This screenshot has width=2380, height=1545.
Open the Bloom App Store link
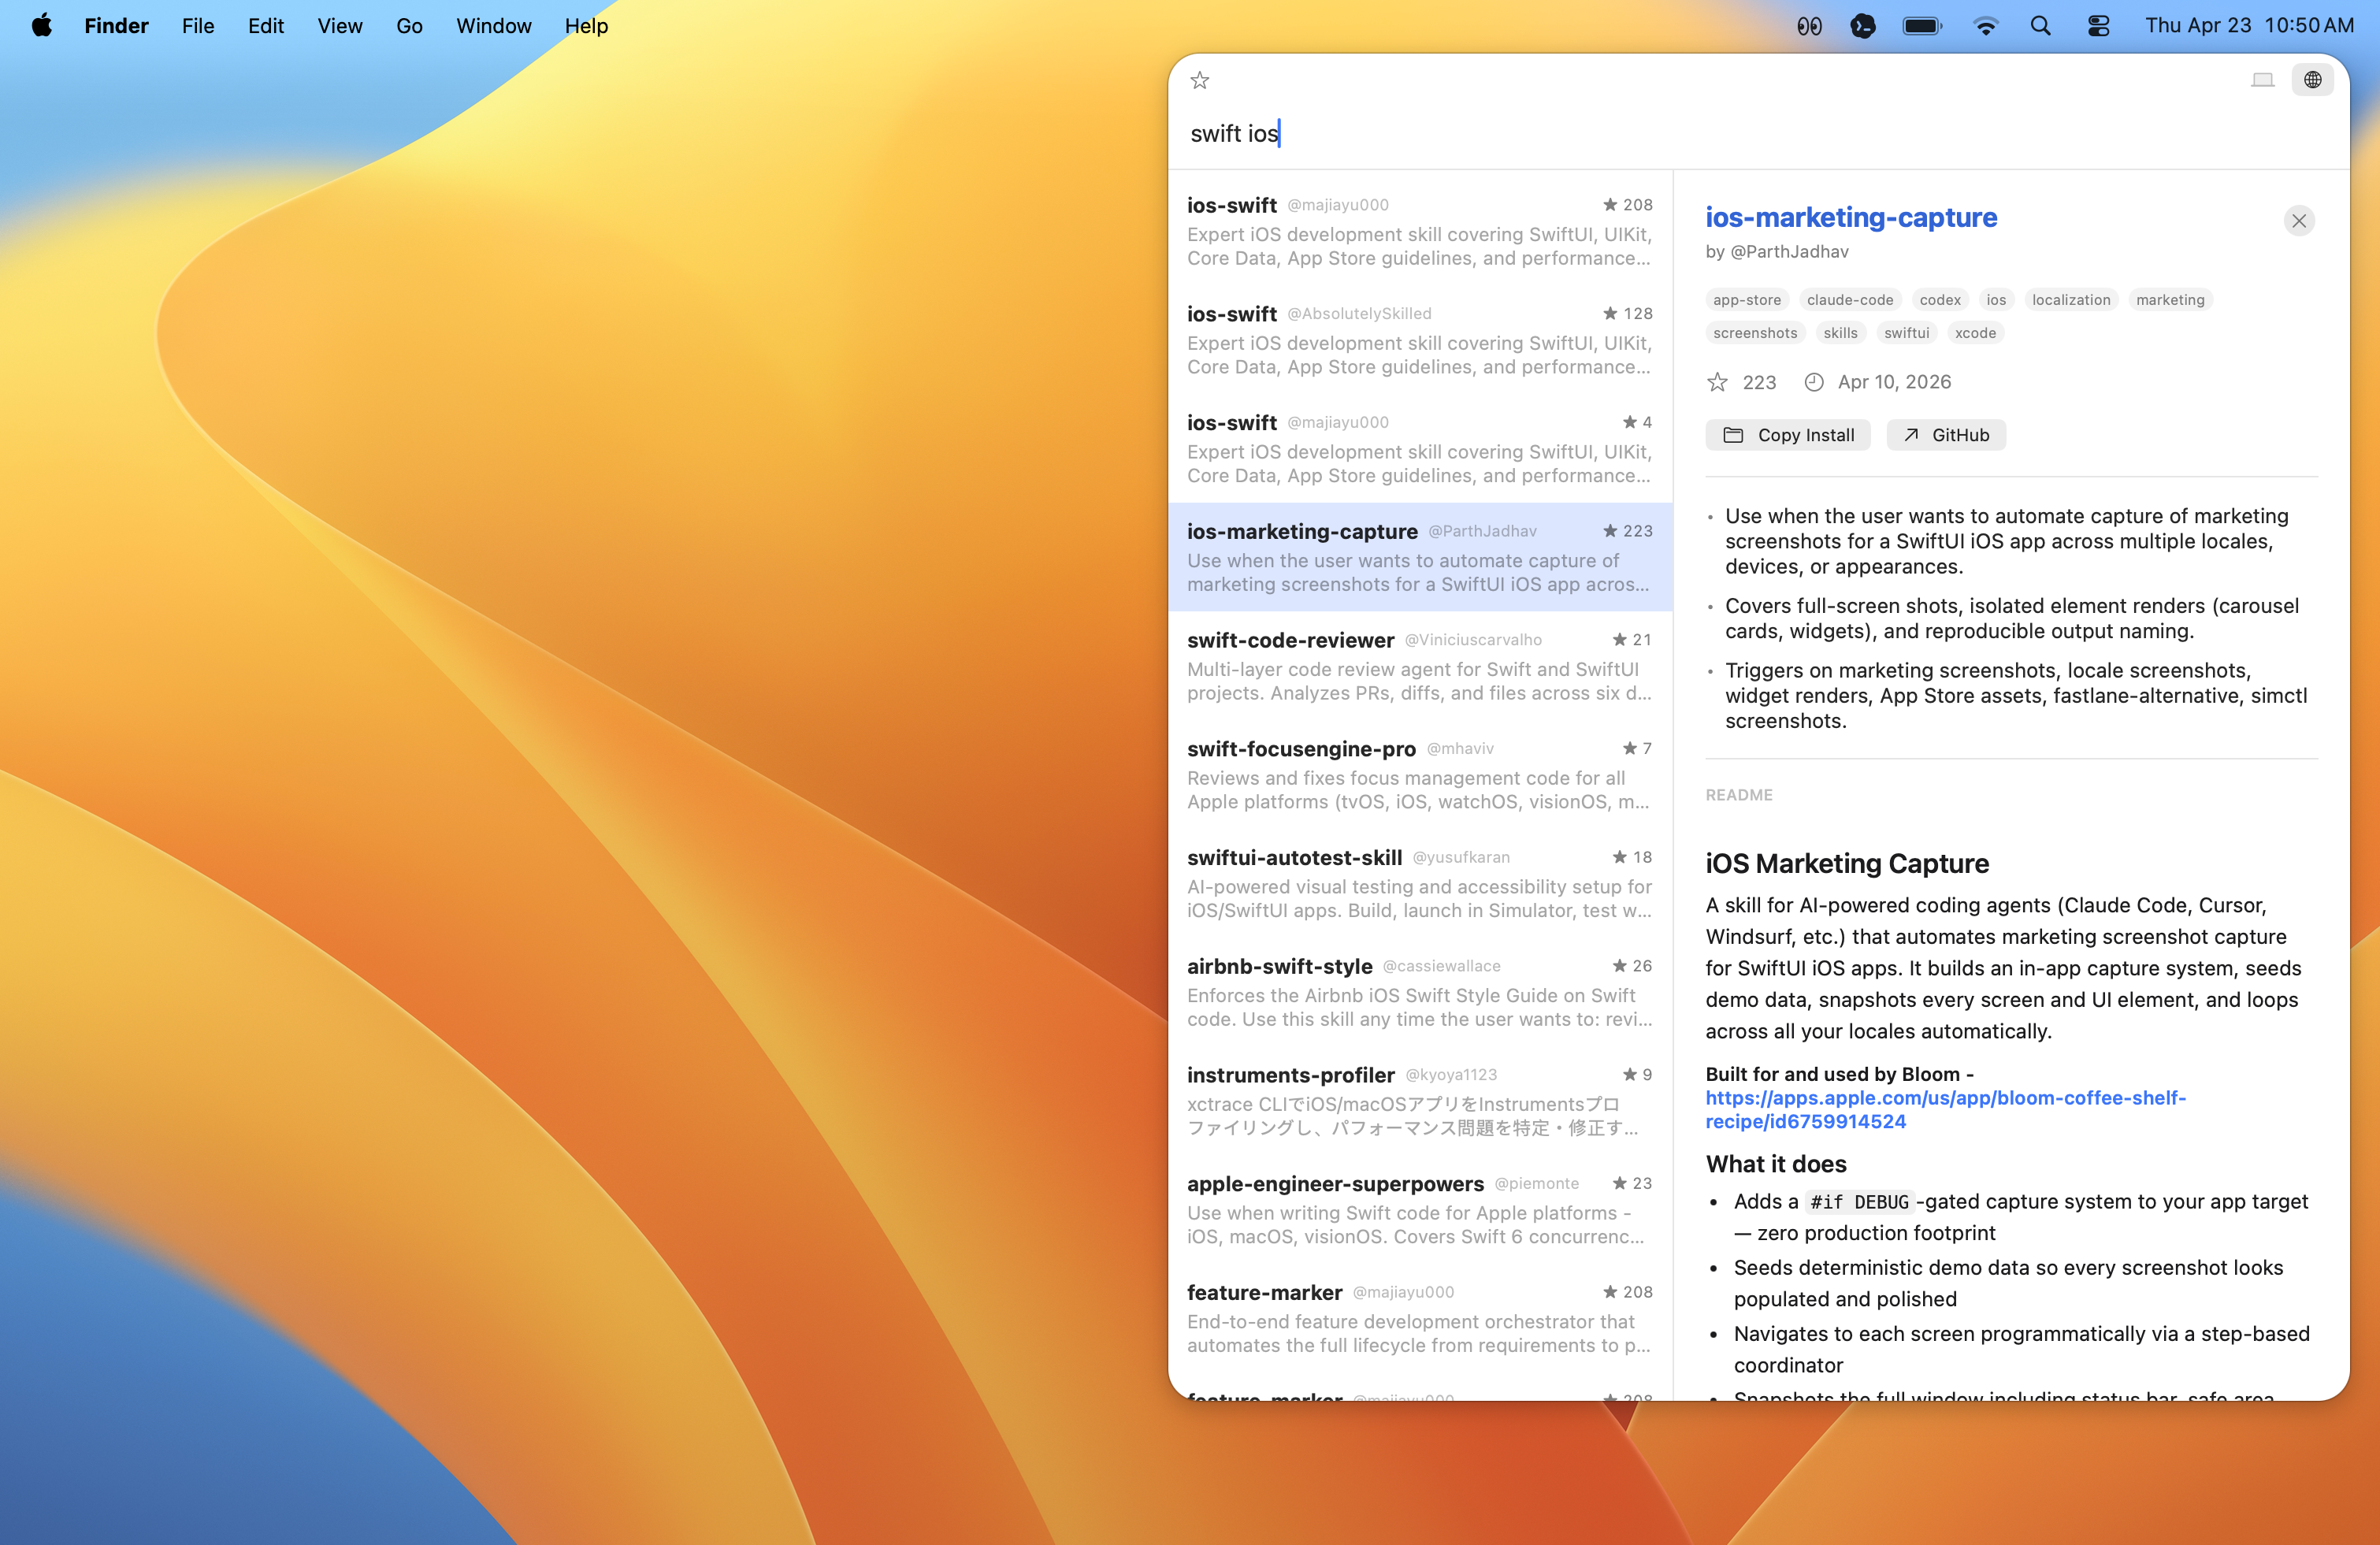point(1945,1110)
